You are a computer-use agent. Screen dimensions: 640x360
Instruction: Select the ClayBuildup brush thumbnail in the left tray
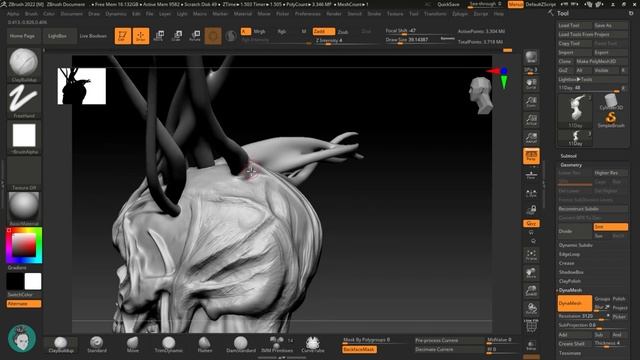(24, 64)
